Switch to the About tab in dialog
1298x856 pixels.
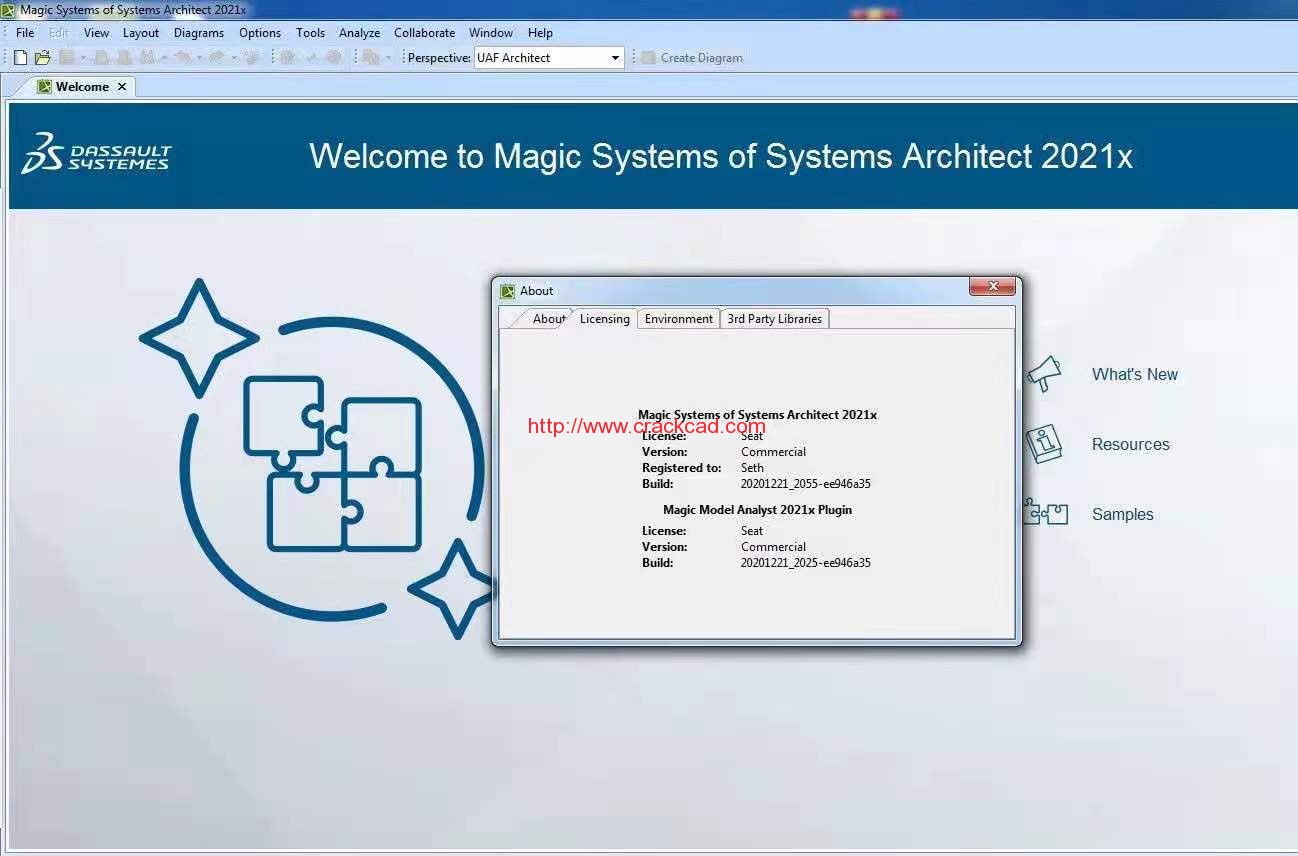(x=549, y=319)
